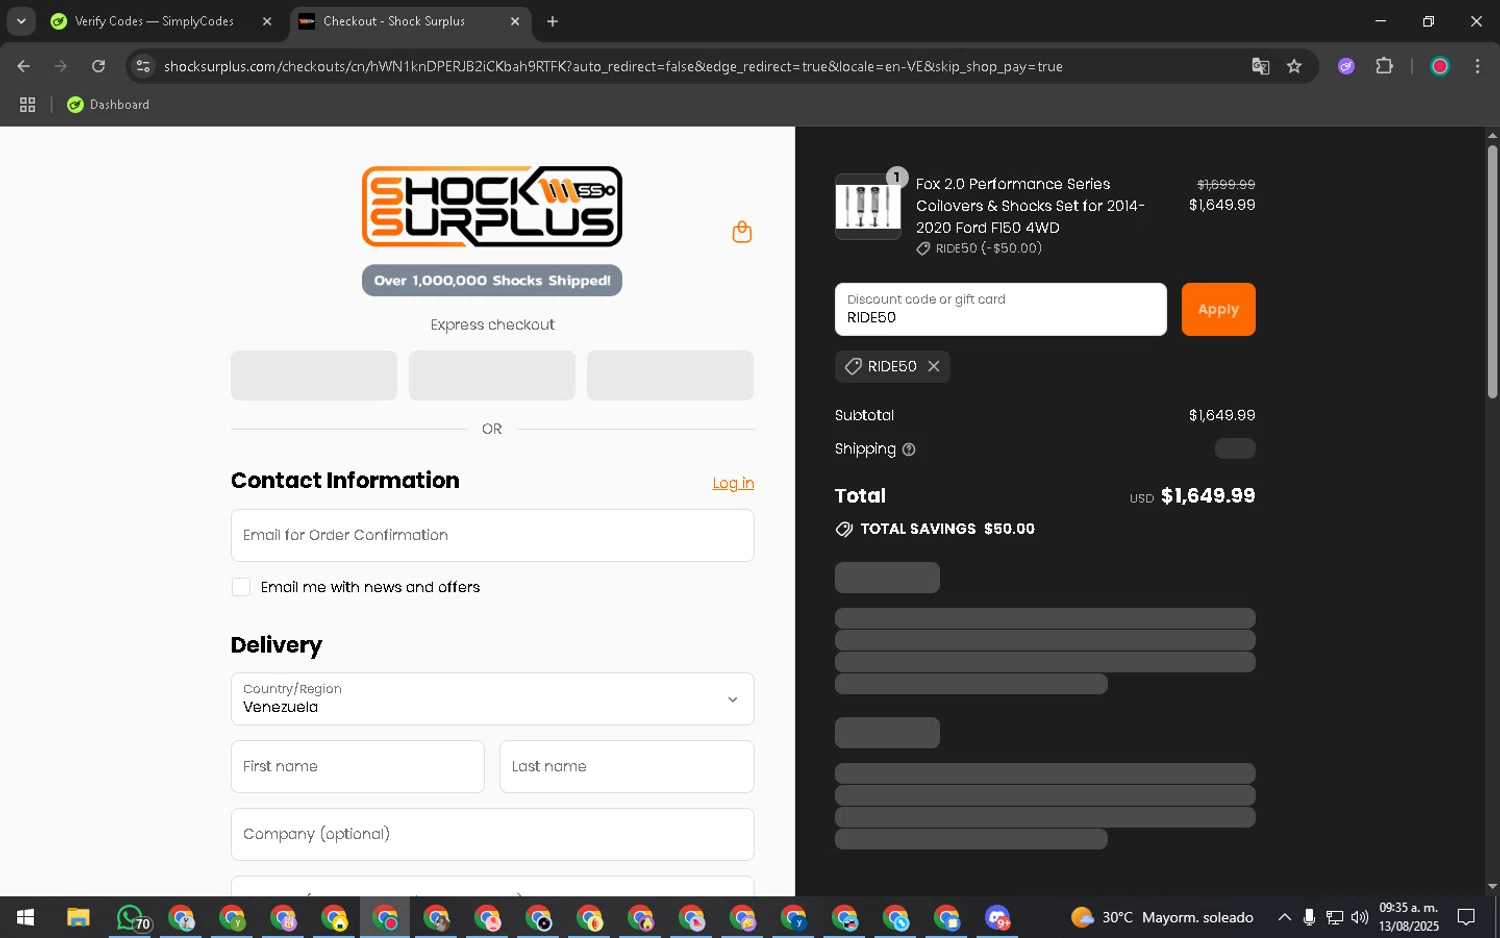Screen dimensions: 1500x938
Task: Remove the RIDE50 discount tag
Action: point(933,367)
